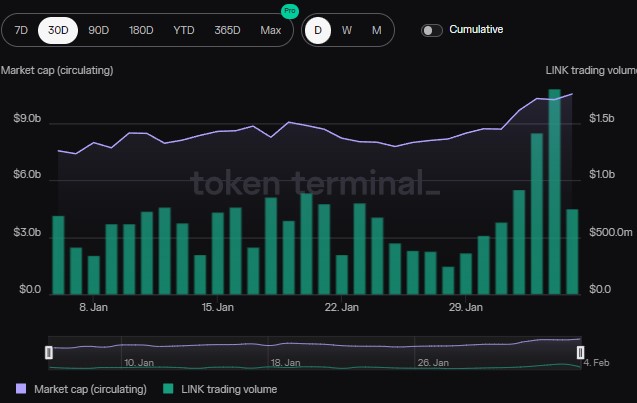Click the $1.0b right axis label
The image size is (637, 403).
tap(602, 175)
